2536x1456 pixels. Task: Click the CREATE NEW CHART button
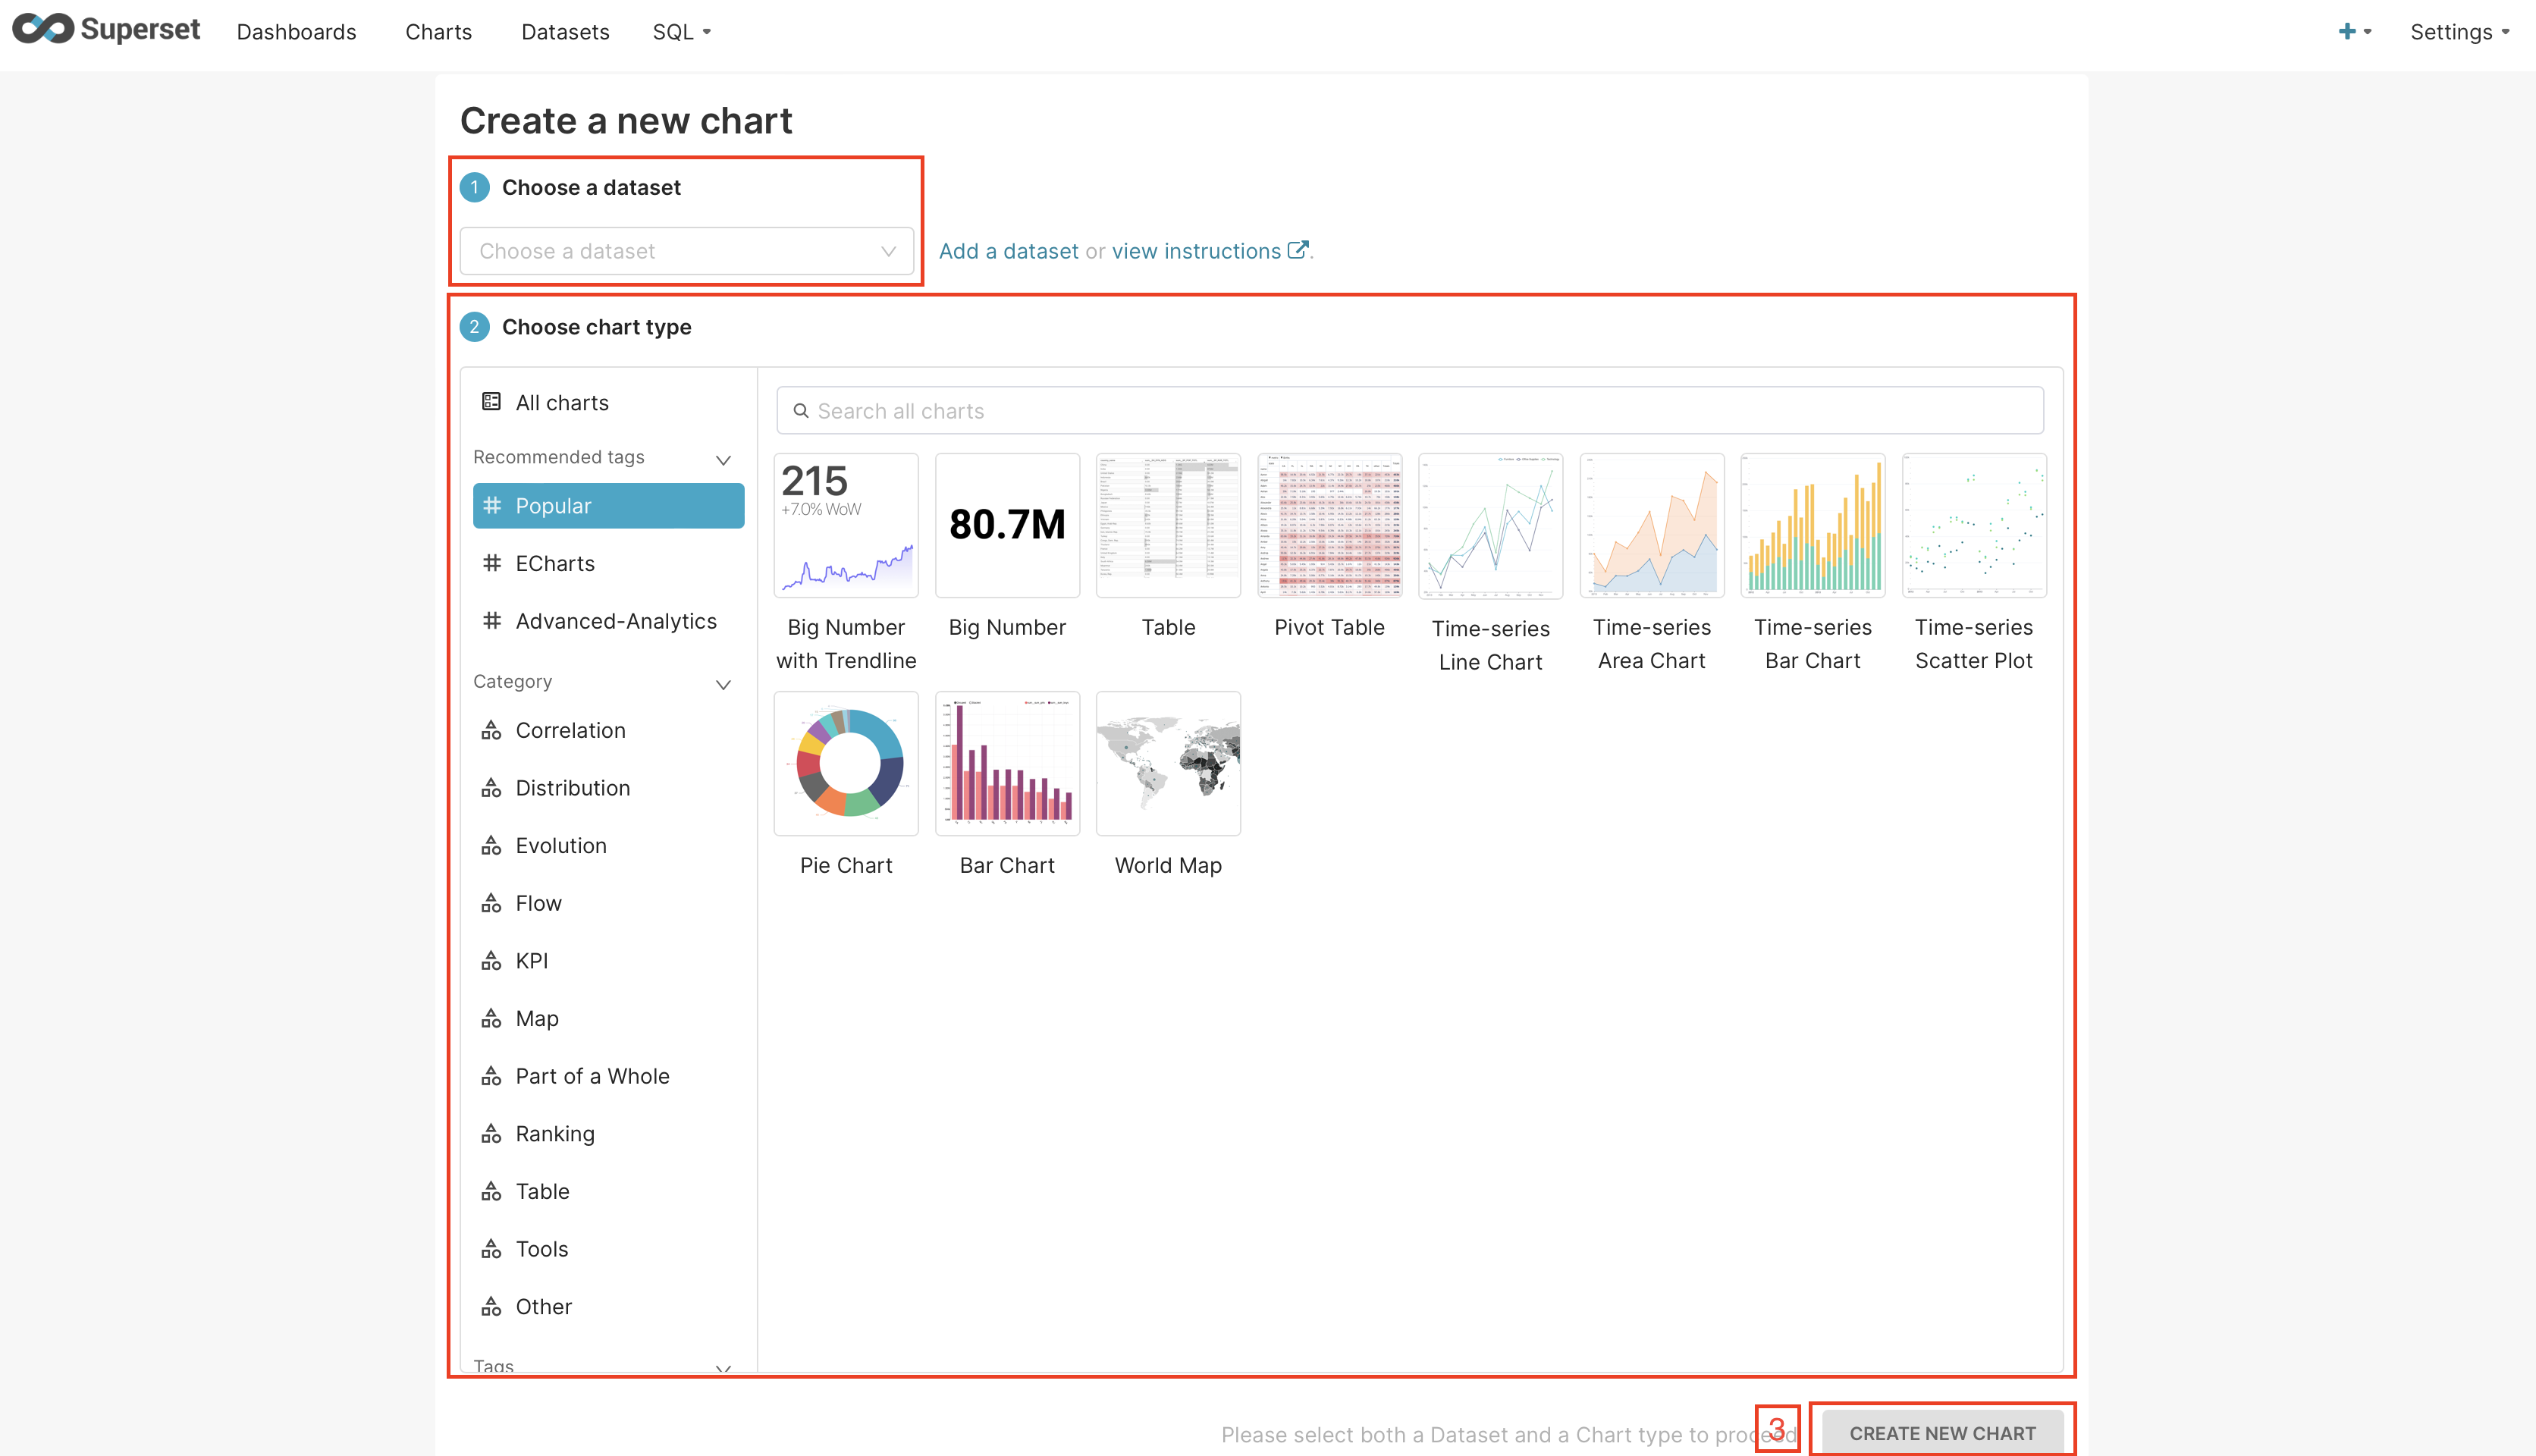(x=1942, y=1432)
